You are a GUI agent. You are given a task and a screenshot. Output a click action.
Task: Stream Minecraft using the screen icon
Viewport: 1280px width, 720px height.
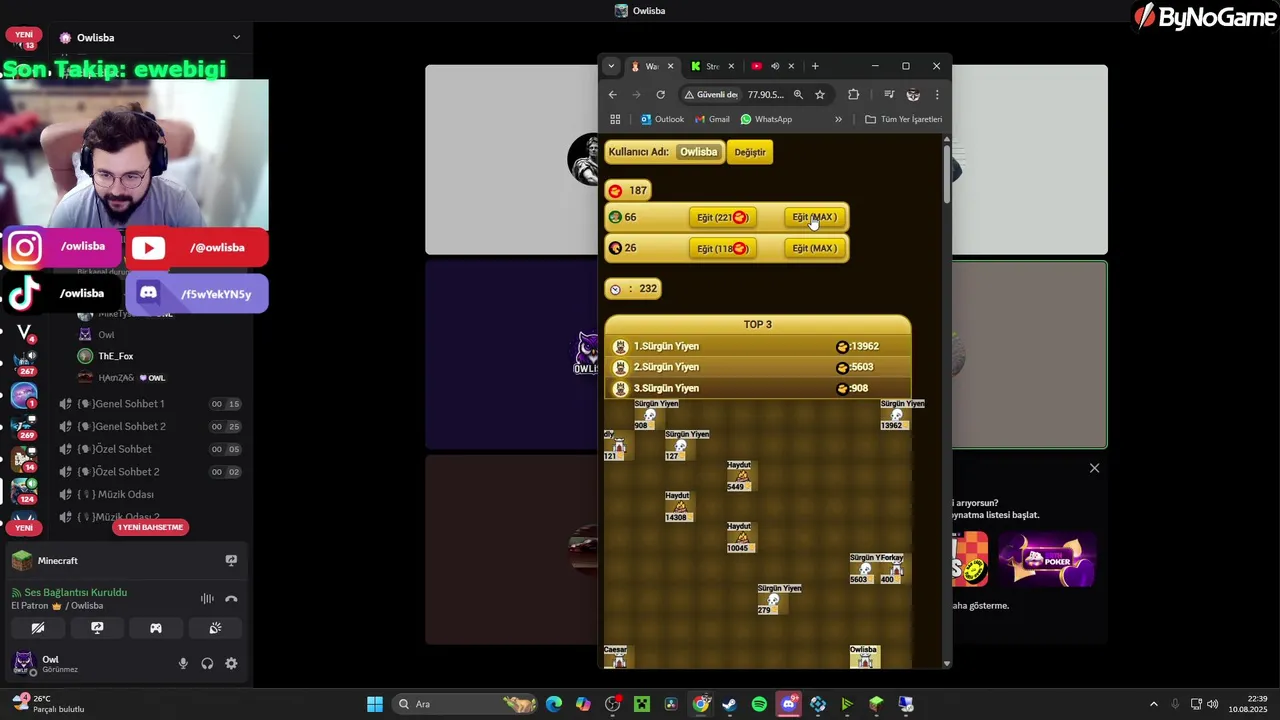pyautogui.click(x=231, y=561)
